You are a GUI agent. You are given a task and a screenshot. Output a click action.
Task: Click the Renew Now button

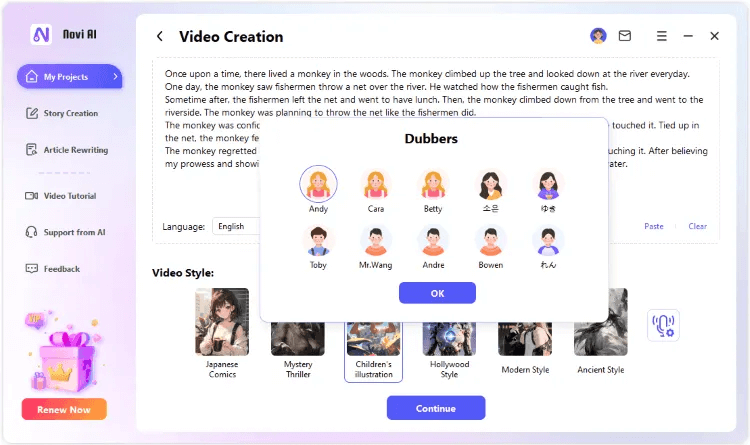pyautogui.click(x=64, y=409)
